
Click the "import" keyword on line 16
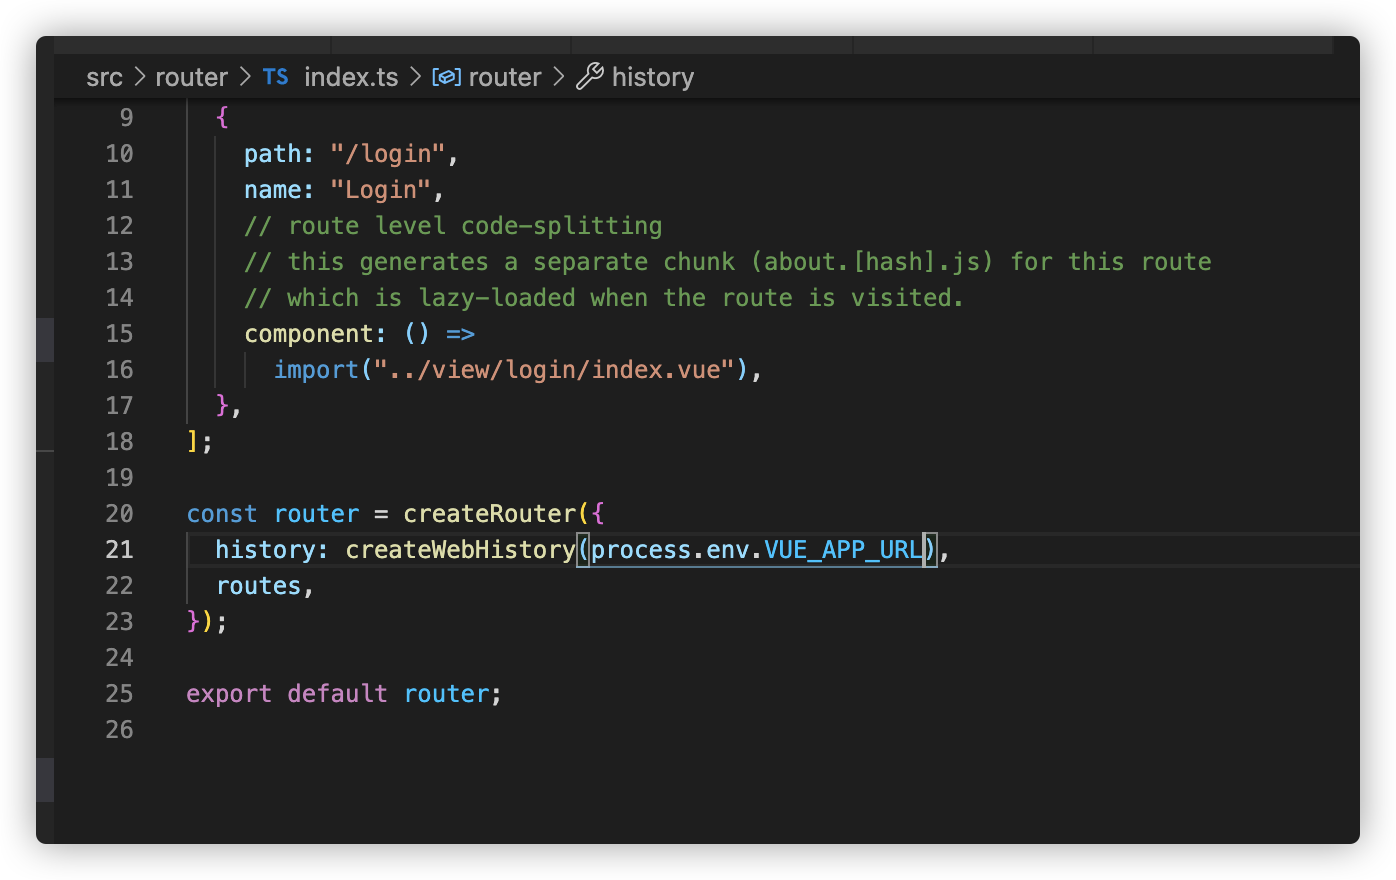pos(316,370)
